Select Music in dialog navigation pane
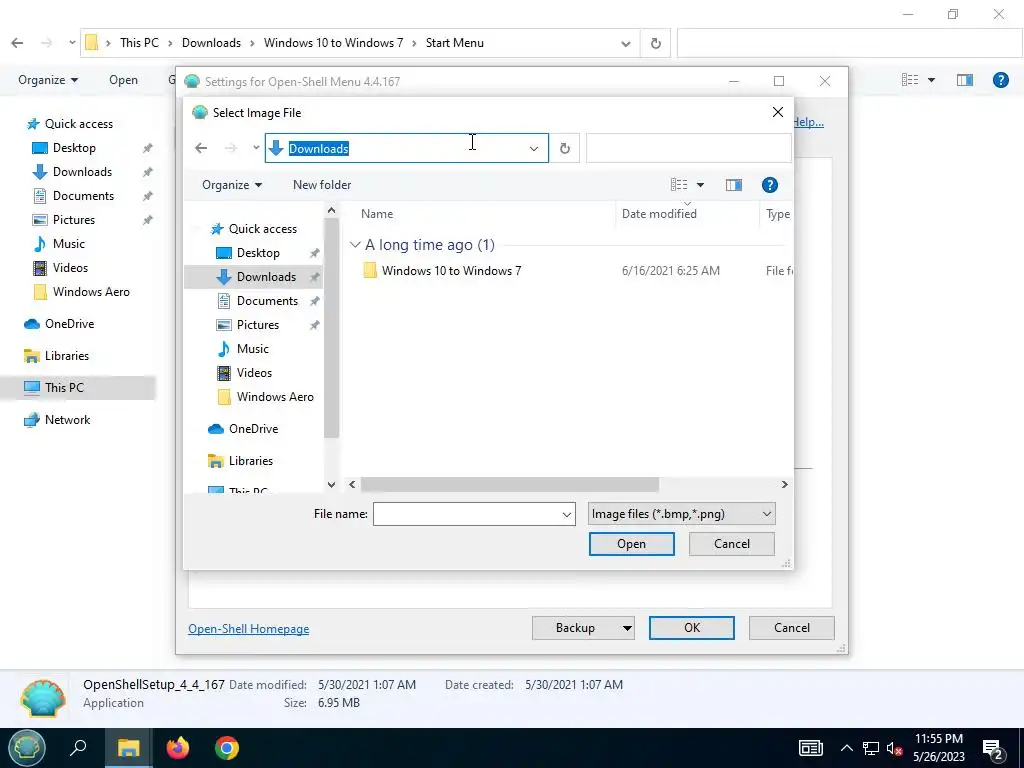The height and width of the screenshot is (768, 1024). pos(252,349)
